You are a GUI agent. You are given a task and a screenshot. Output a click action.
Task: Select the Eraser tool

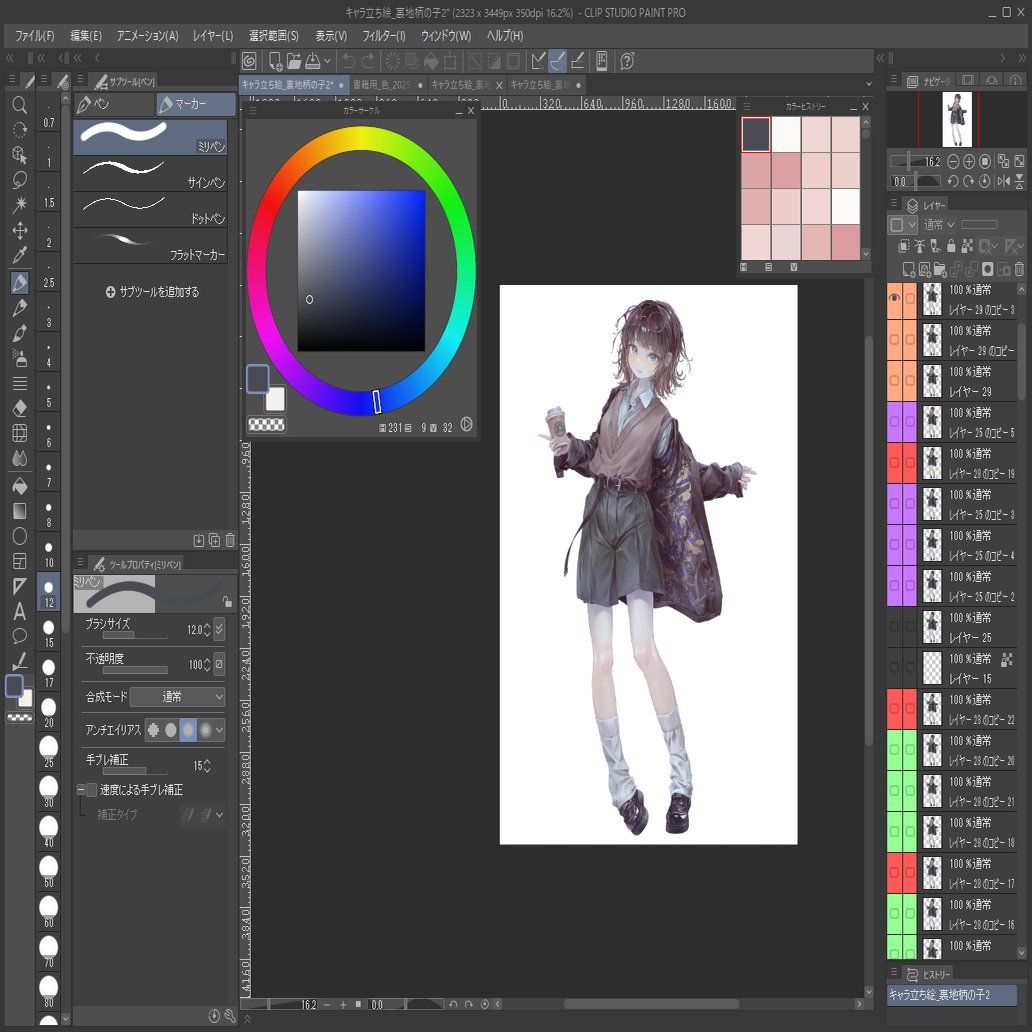pos(20,408)
